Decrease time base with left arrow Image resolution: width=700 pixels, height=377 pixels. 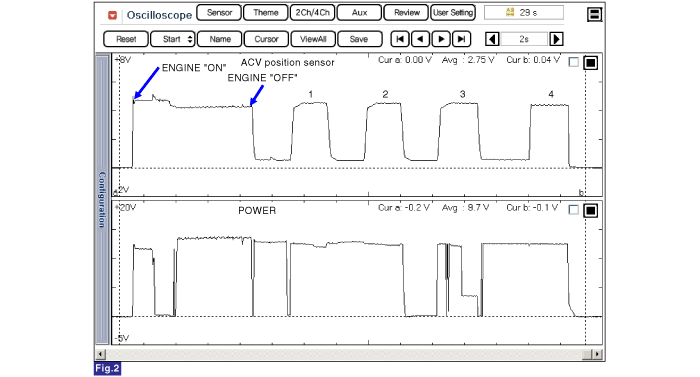point(492,39)
